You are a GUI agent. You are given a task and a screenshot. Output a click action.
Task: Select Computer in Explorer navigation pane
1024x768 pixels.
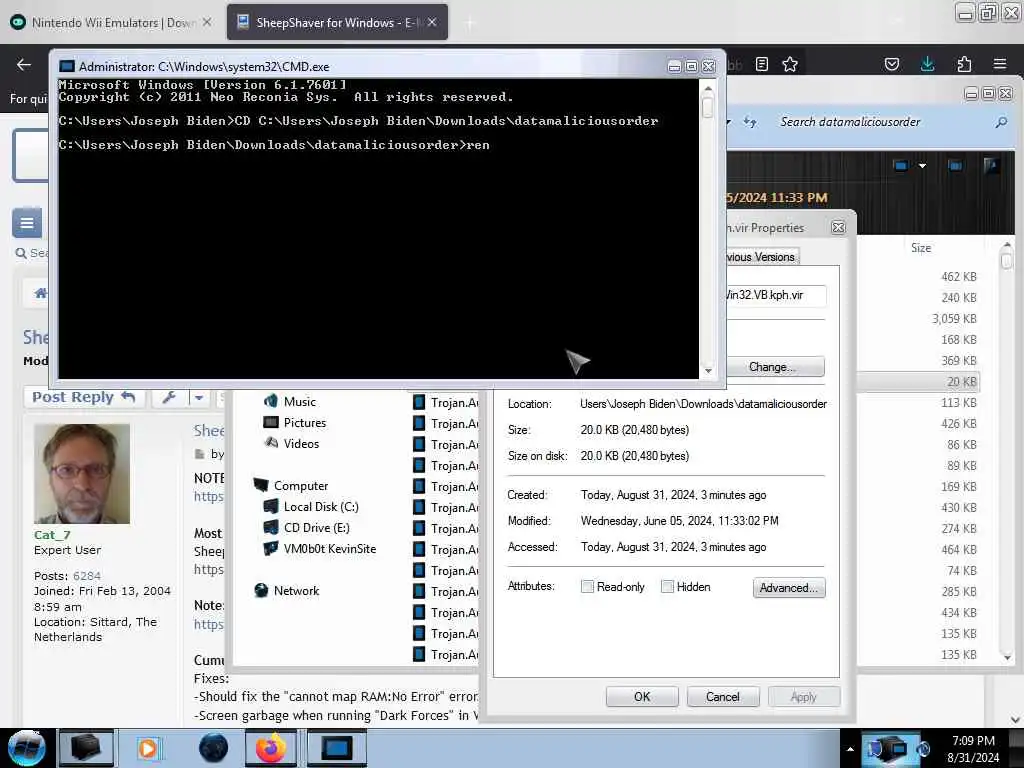pos(300,486)
